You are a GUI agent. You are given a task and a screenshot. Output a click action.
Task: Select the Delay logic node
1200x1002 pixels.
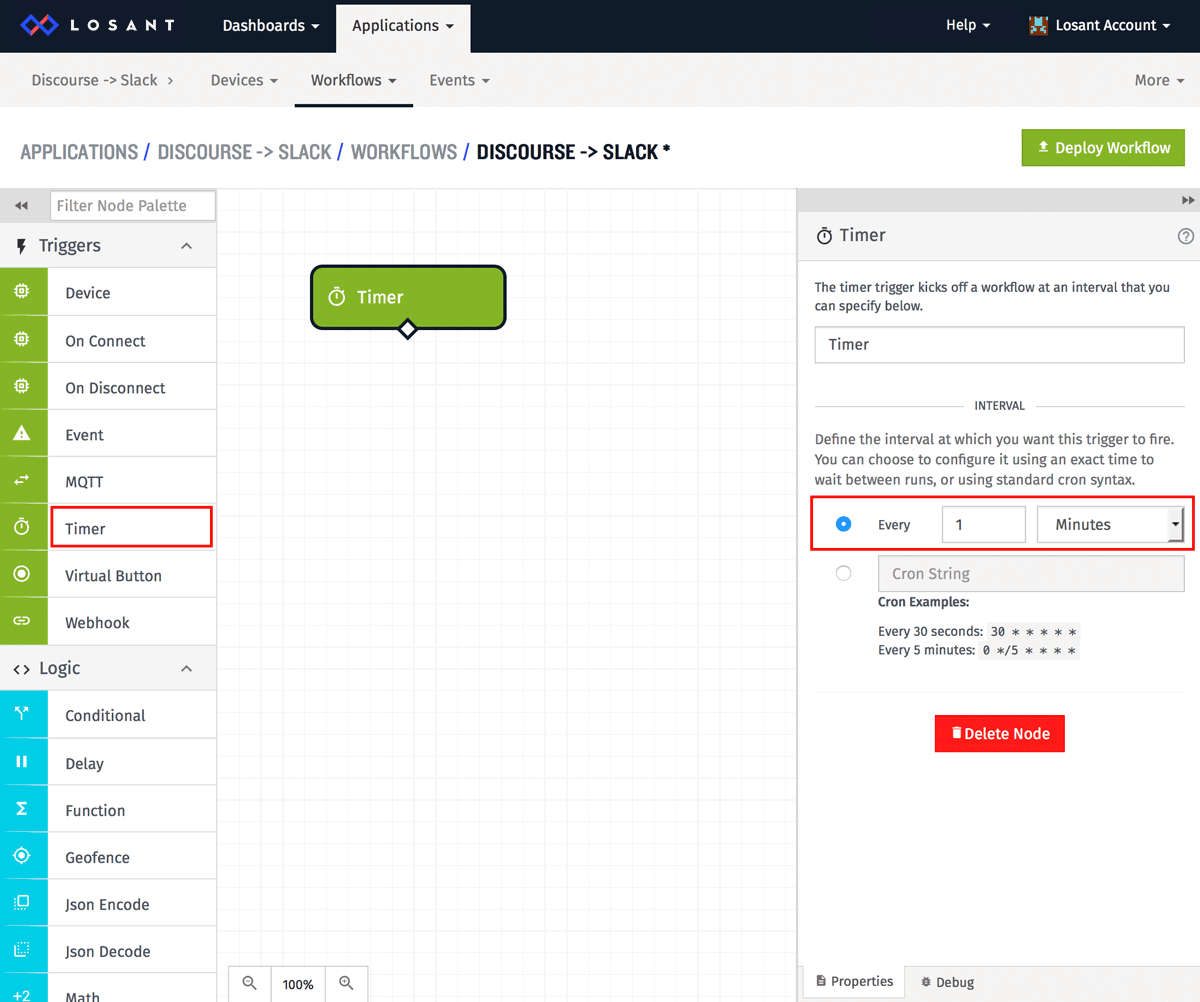pyautogui.click(x=108, y=763)
